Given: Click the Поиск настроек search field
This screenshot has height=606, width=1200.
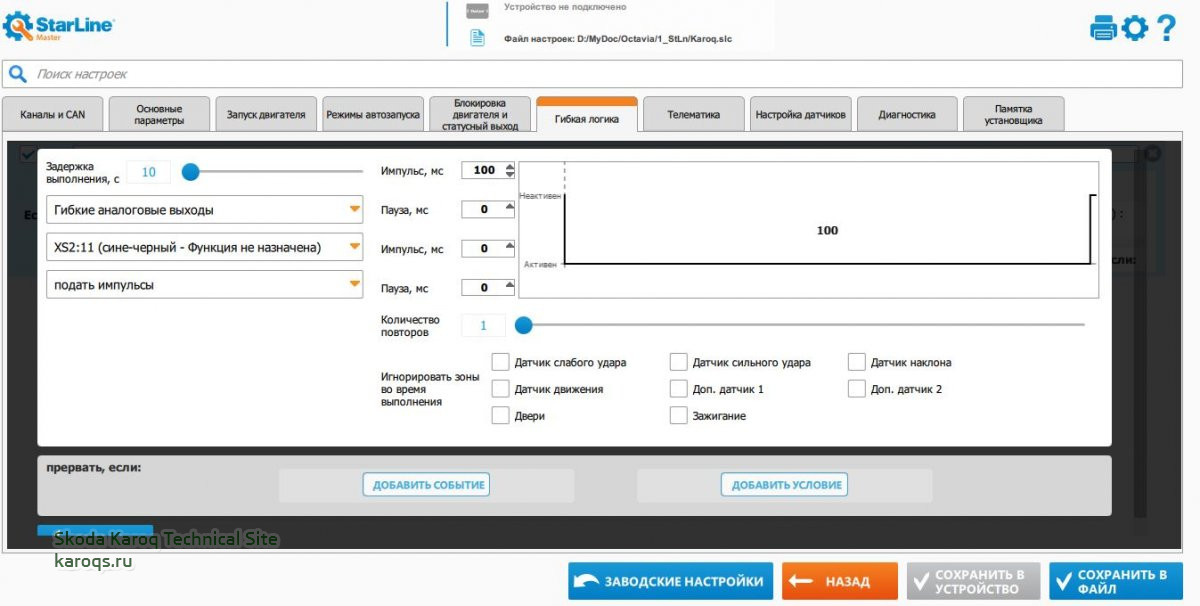Looking at the screenshot, I should point(600,74).
